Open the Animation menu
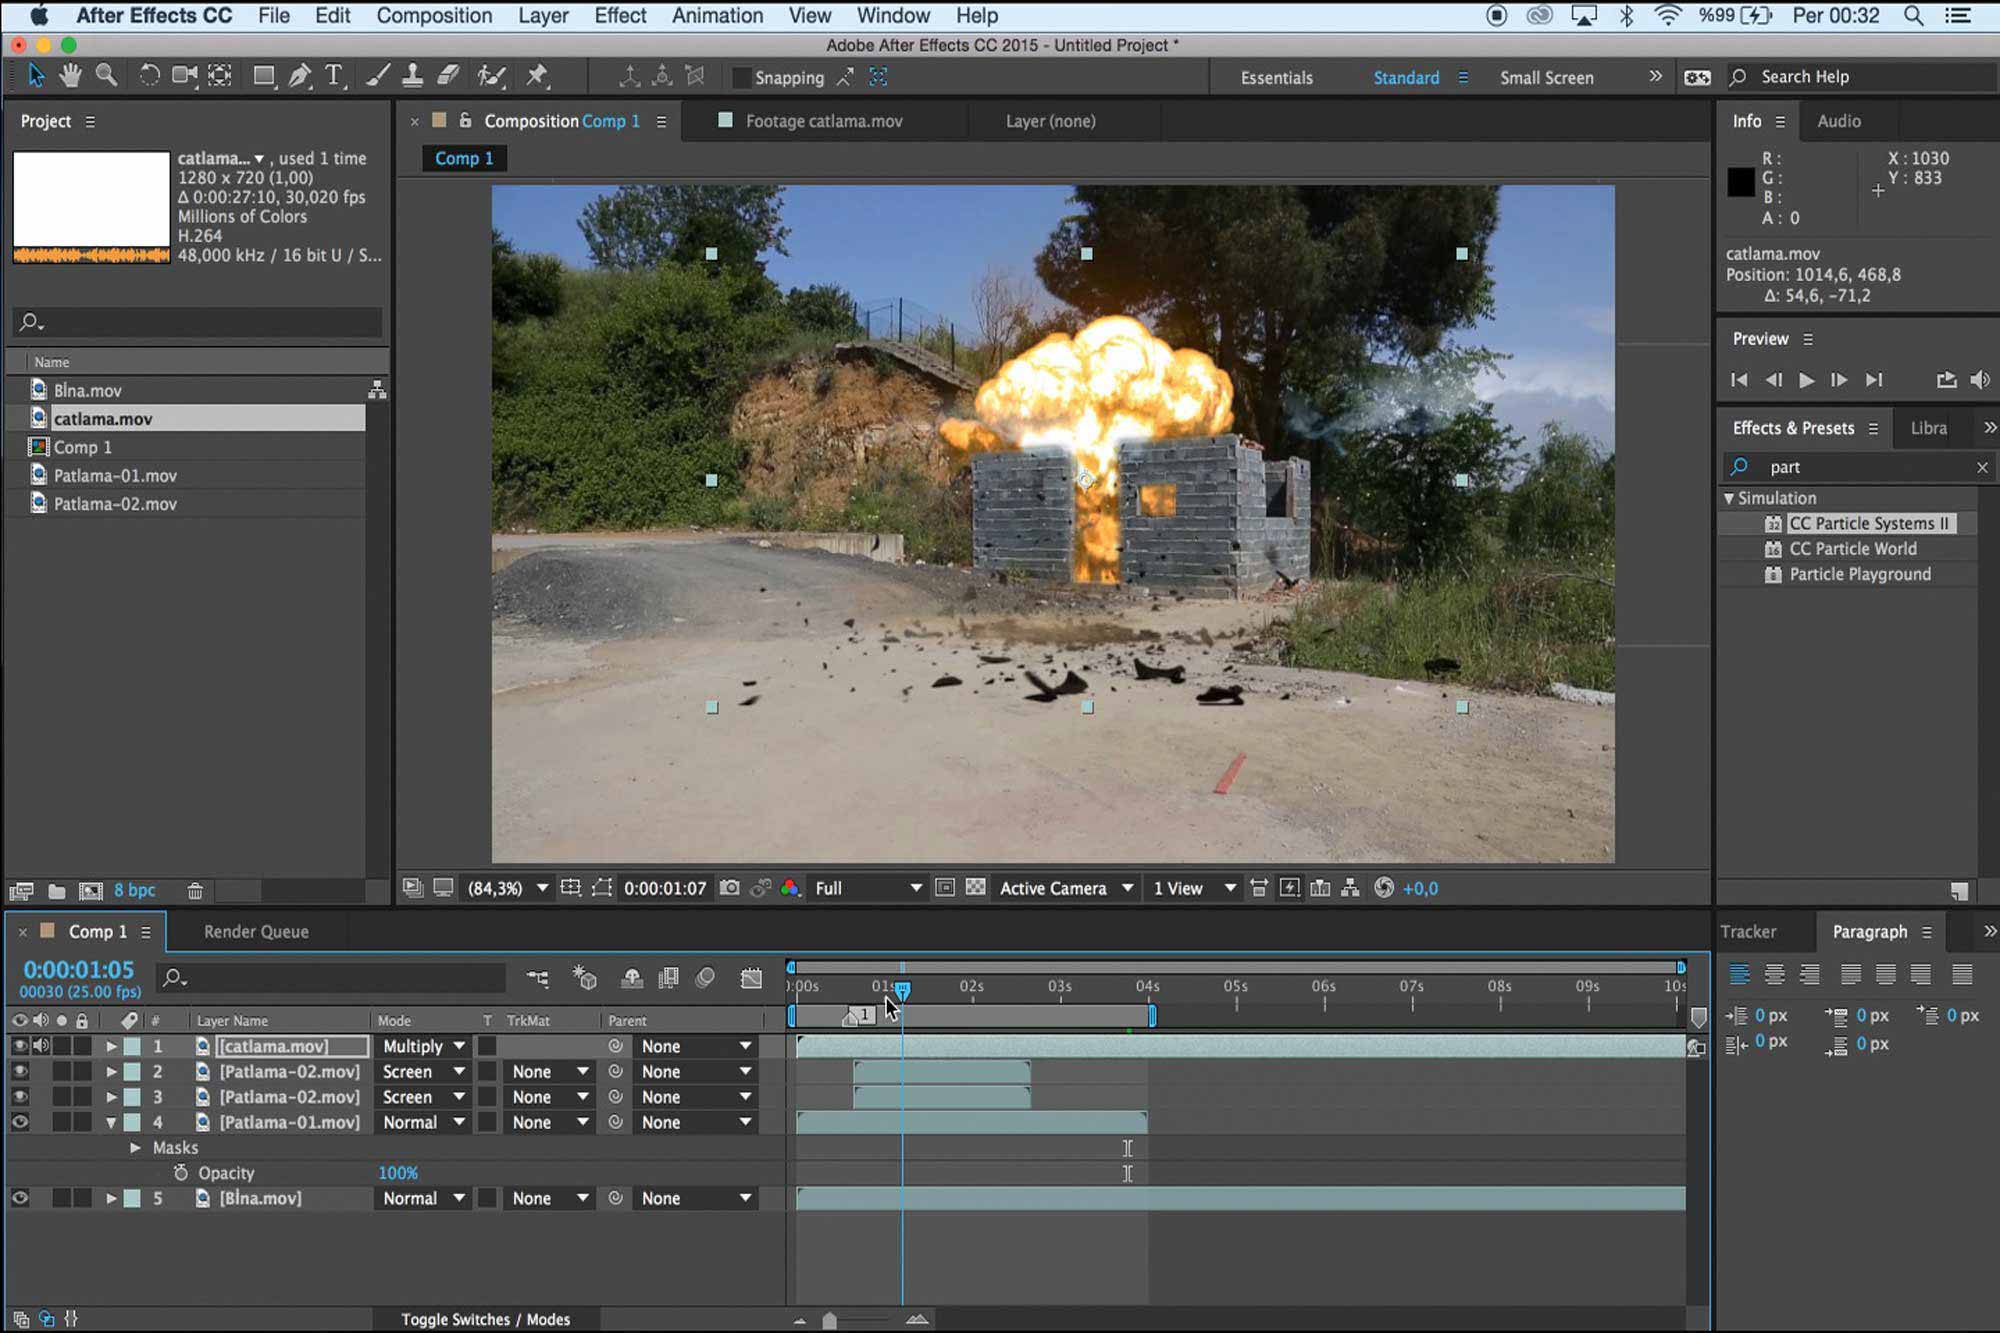This screenshot has width=2000, height=1333. (x=716, y=16)
